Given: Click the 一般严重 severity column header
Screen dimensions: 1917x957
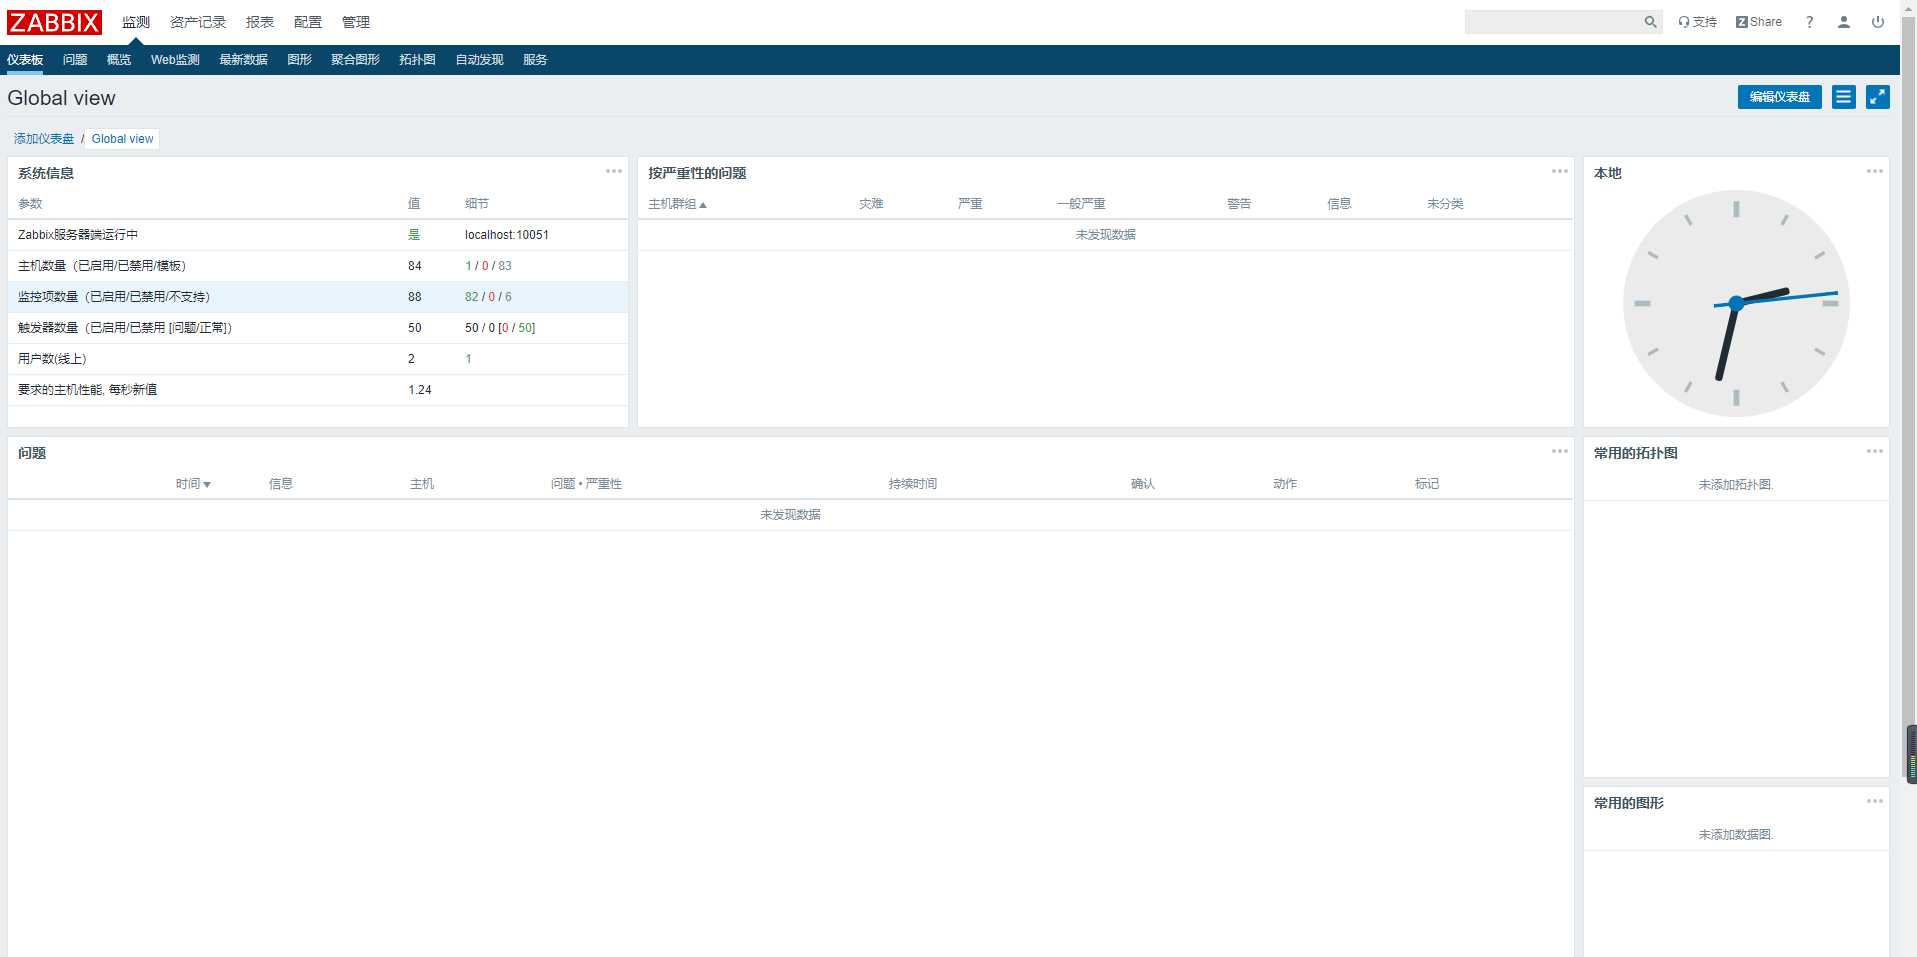Looking at the screenshot, I should click(1081, 204).
